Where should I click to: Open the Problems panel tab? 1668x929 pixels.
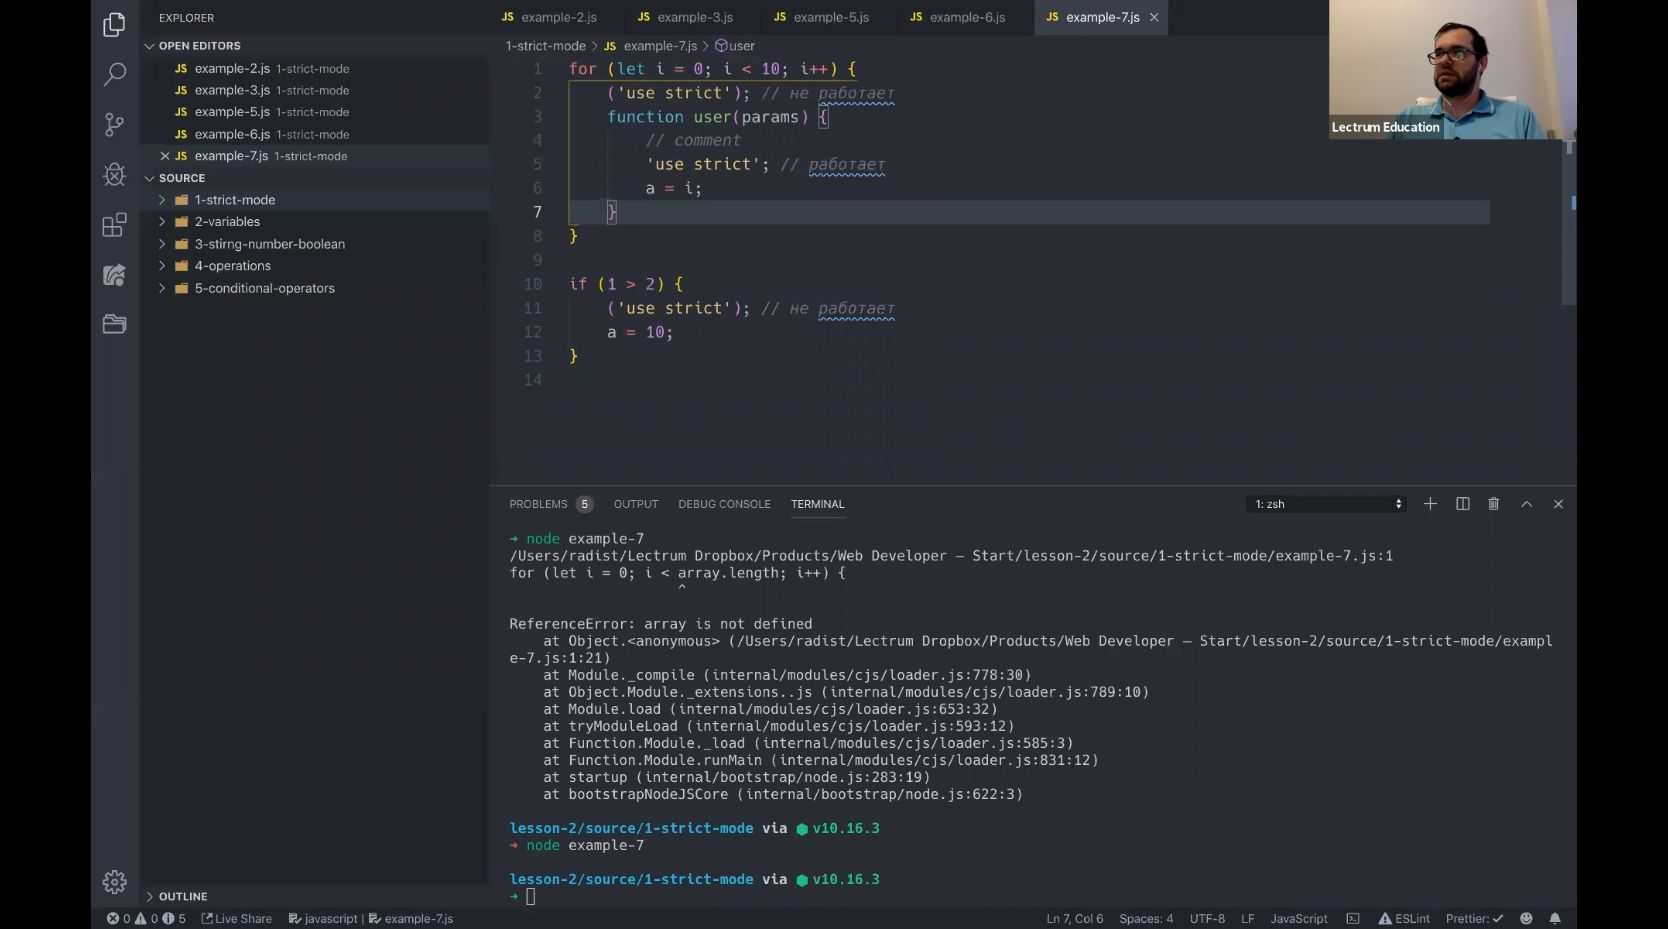click(x=550, y=504)
